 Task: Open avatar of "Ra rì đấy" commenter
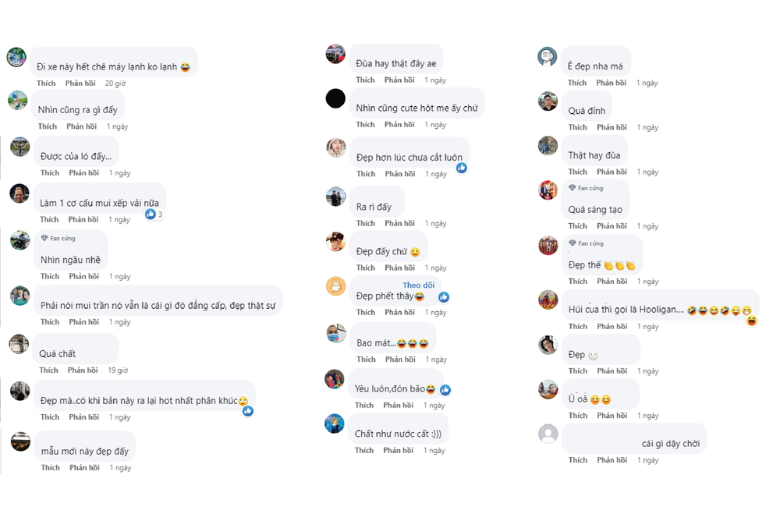(x=336, y=197)
